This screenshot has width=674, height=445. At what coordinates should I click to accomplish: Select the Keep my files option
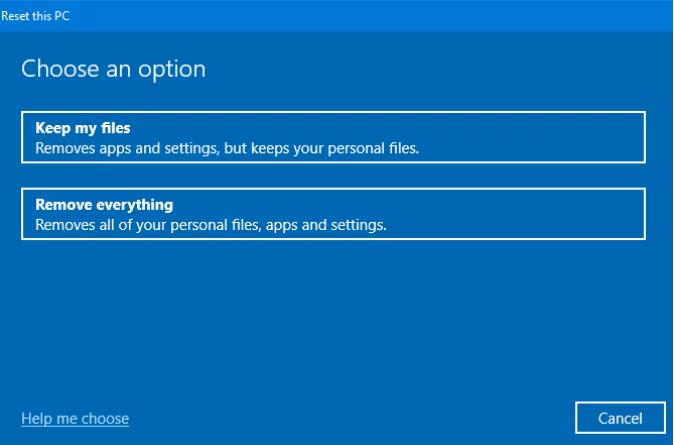pyautogui.click(x=333, y=137)
